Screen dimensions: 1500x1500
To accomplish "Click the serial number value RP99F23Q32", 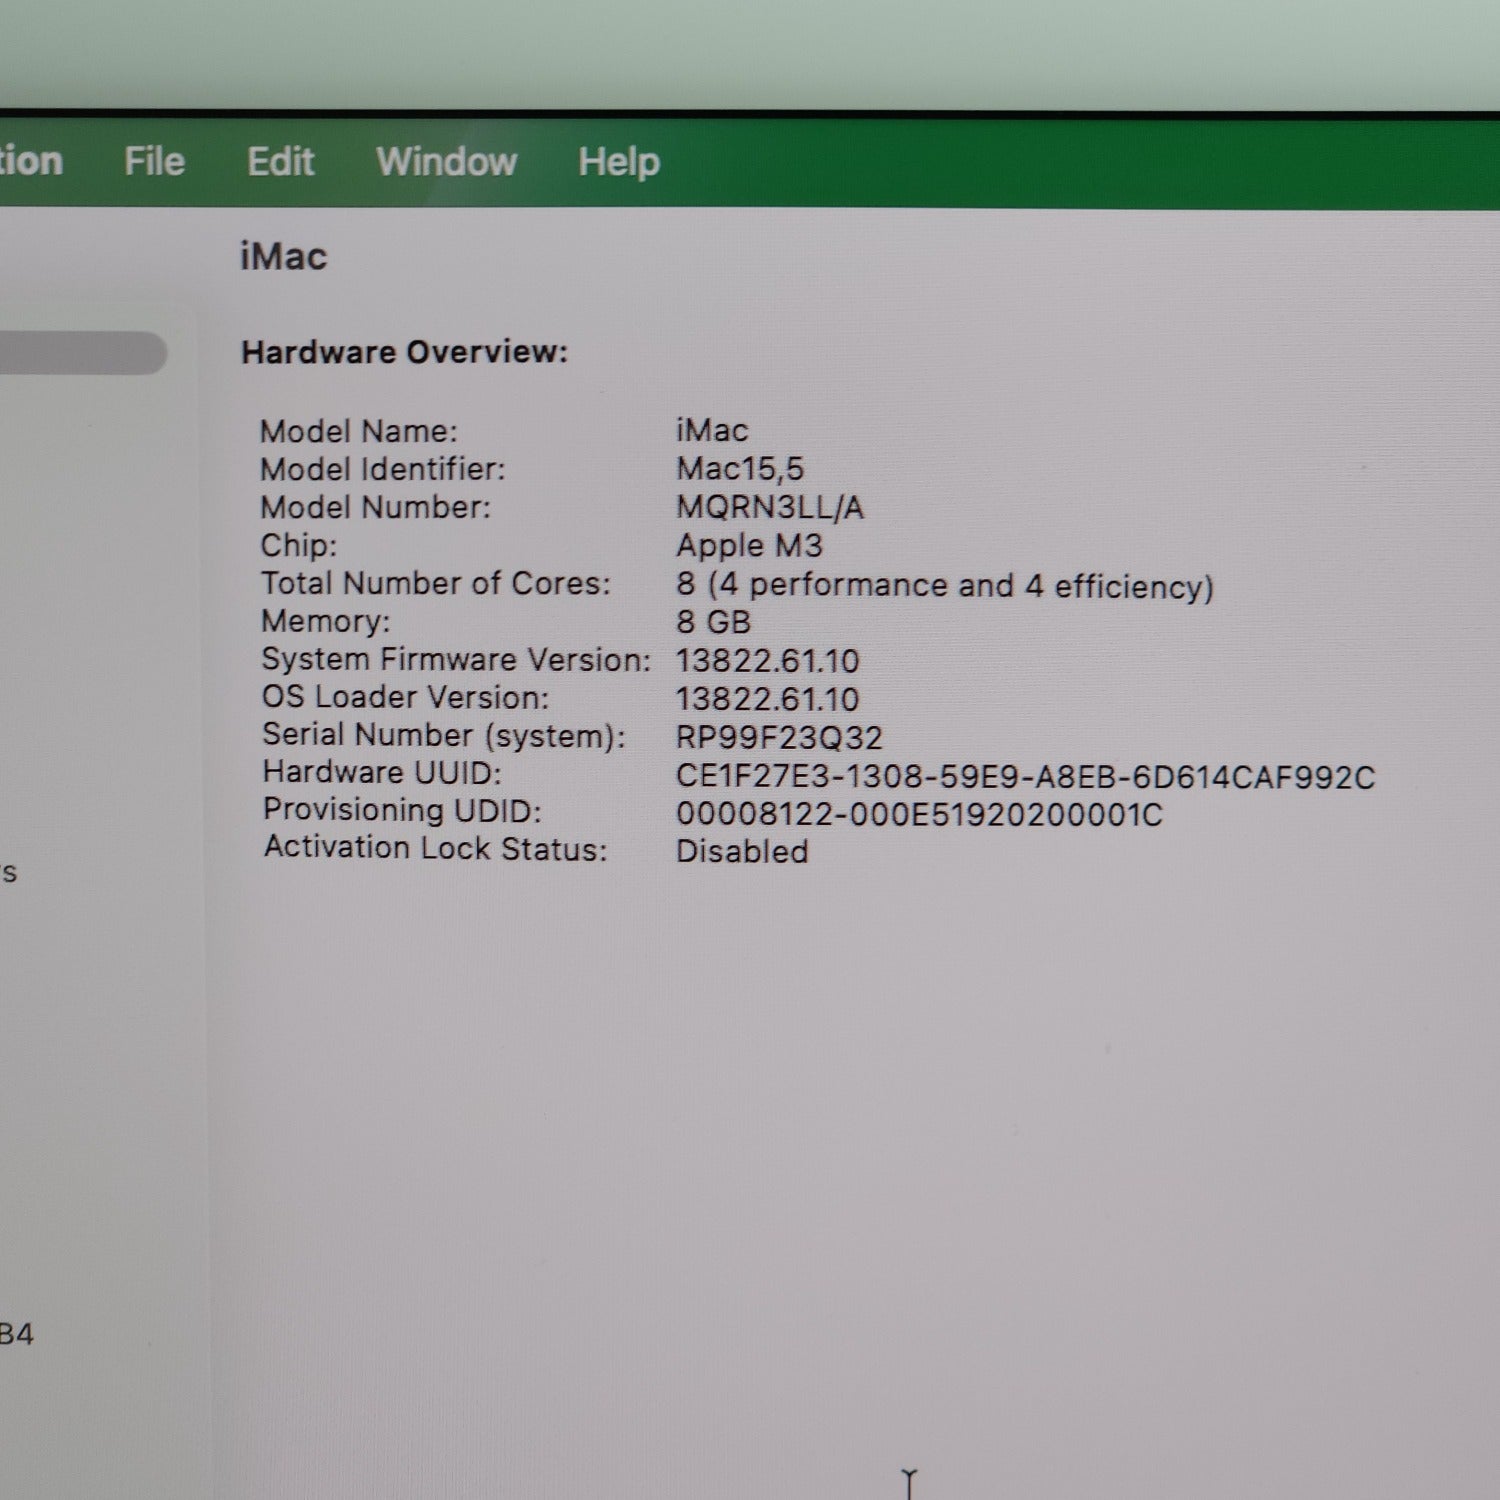I will [778, 738].
